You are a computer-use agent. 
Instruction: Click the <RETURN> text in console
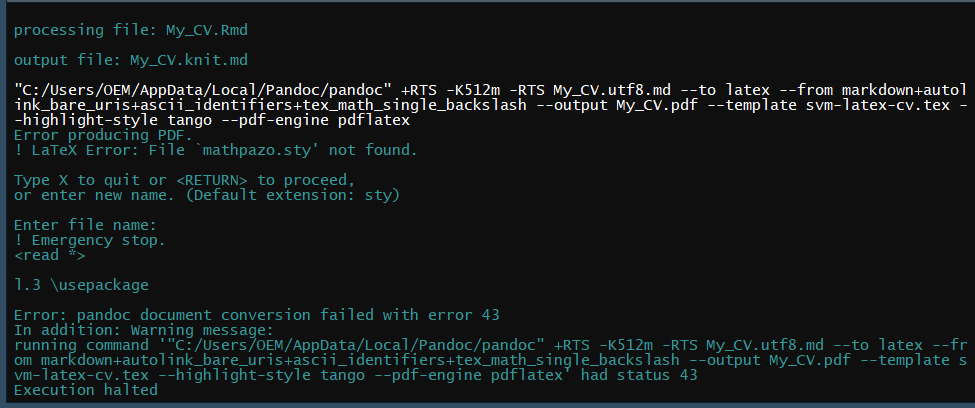212,180
